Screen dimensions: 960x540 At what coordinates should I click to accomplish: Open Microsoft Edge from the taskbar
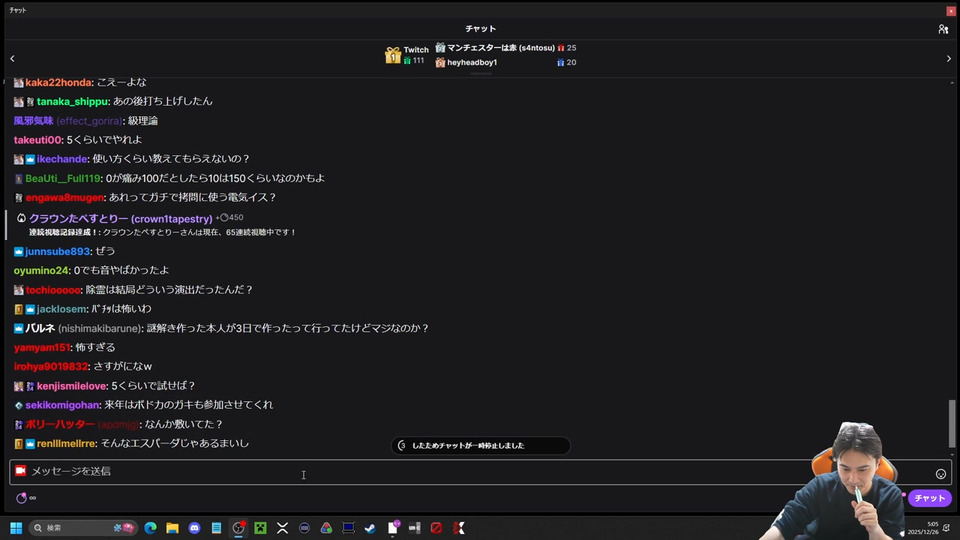(151, 528)
